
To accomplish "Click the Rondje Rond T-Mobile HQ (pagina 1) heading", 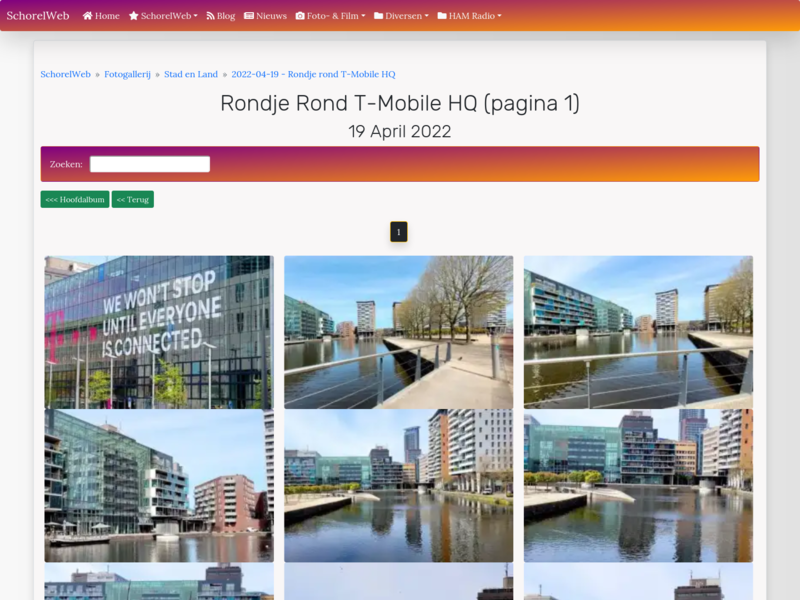I will [400, 104].
